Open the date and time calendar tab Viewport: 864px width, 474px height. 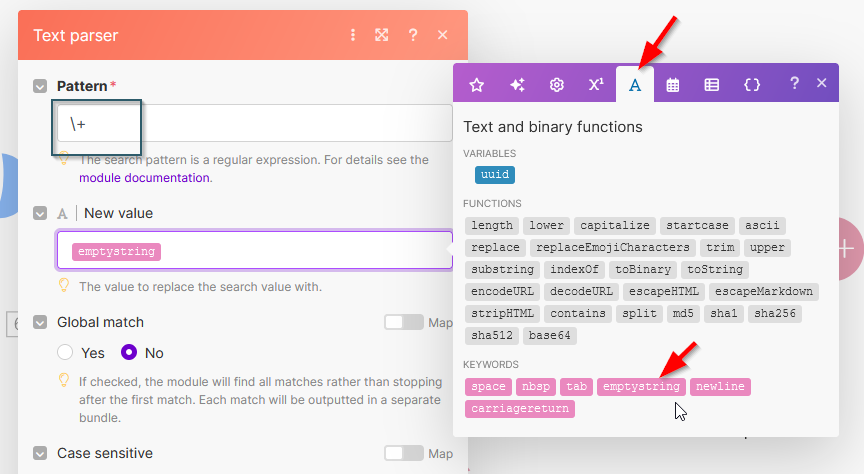tap(673, 85)
